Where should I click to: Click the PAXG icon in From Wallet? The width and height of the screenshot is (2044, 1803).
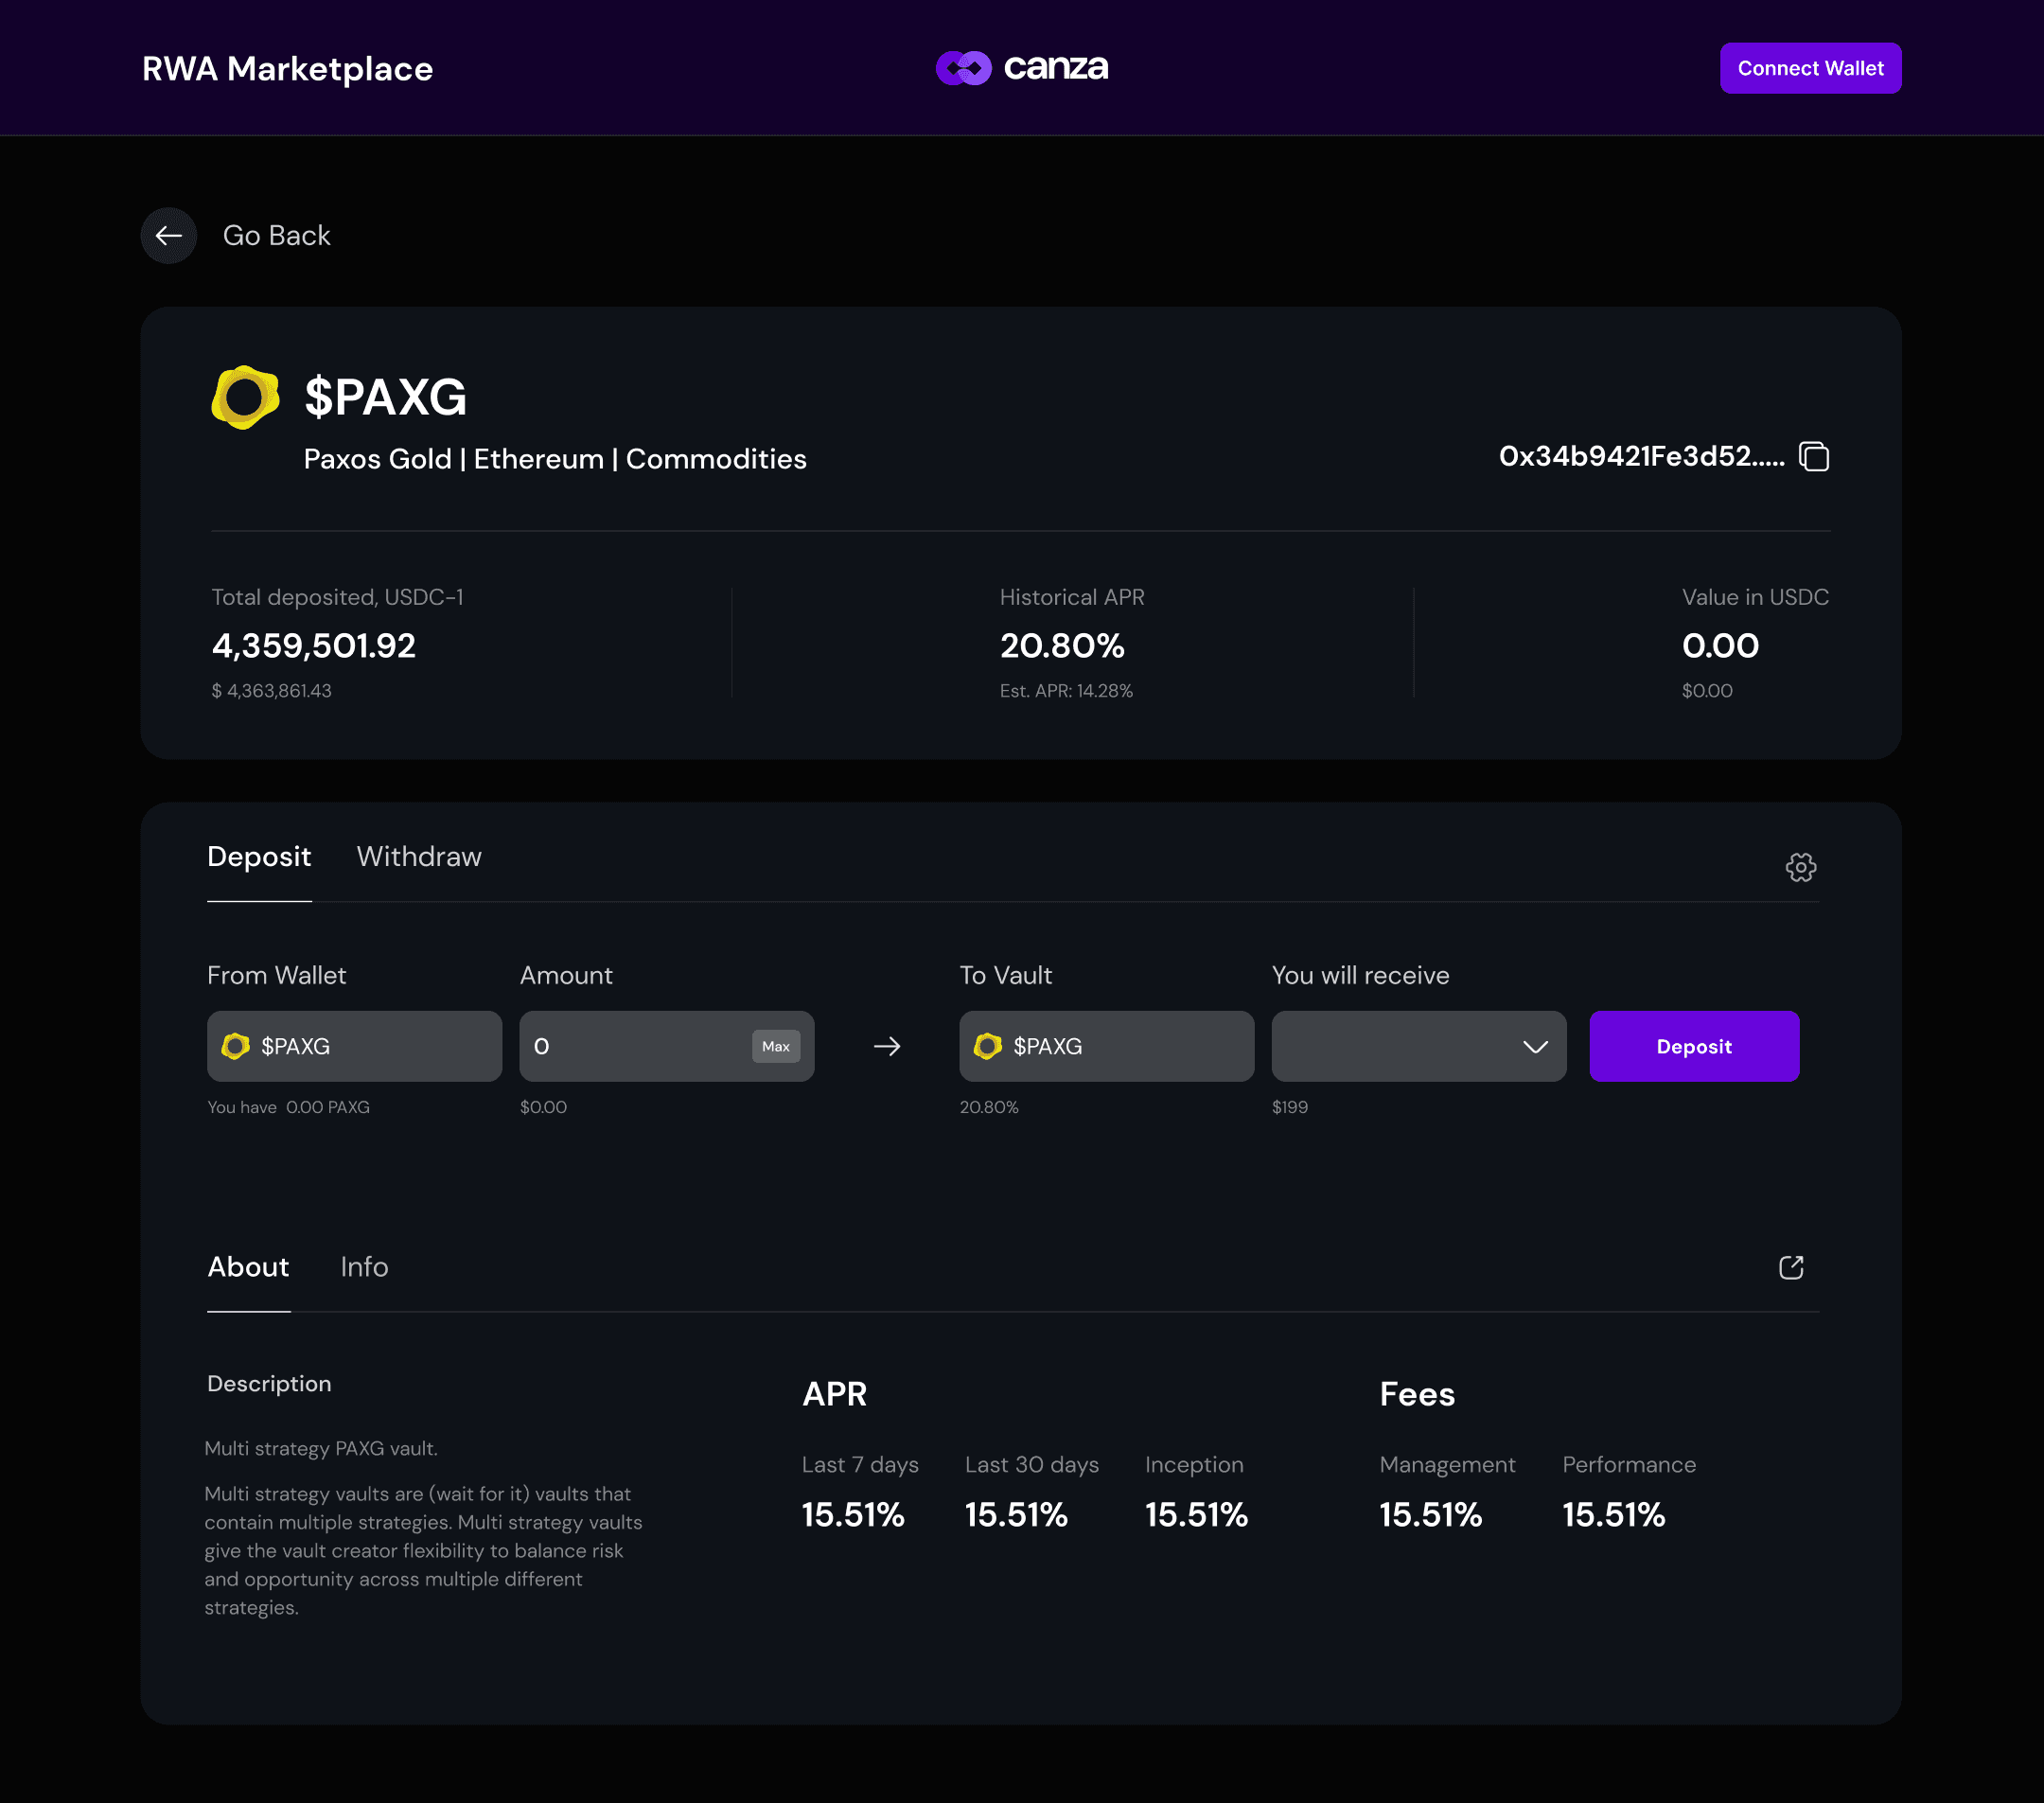tap(236, 1046)
